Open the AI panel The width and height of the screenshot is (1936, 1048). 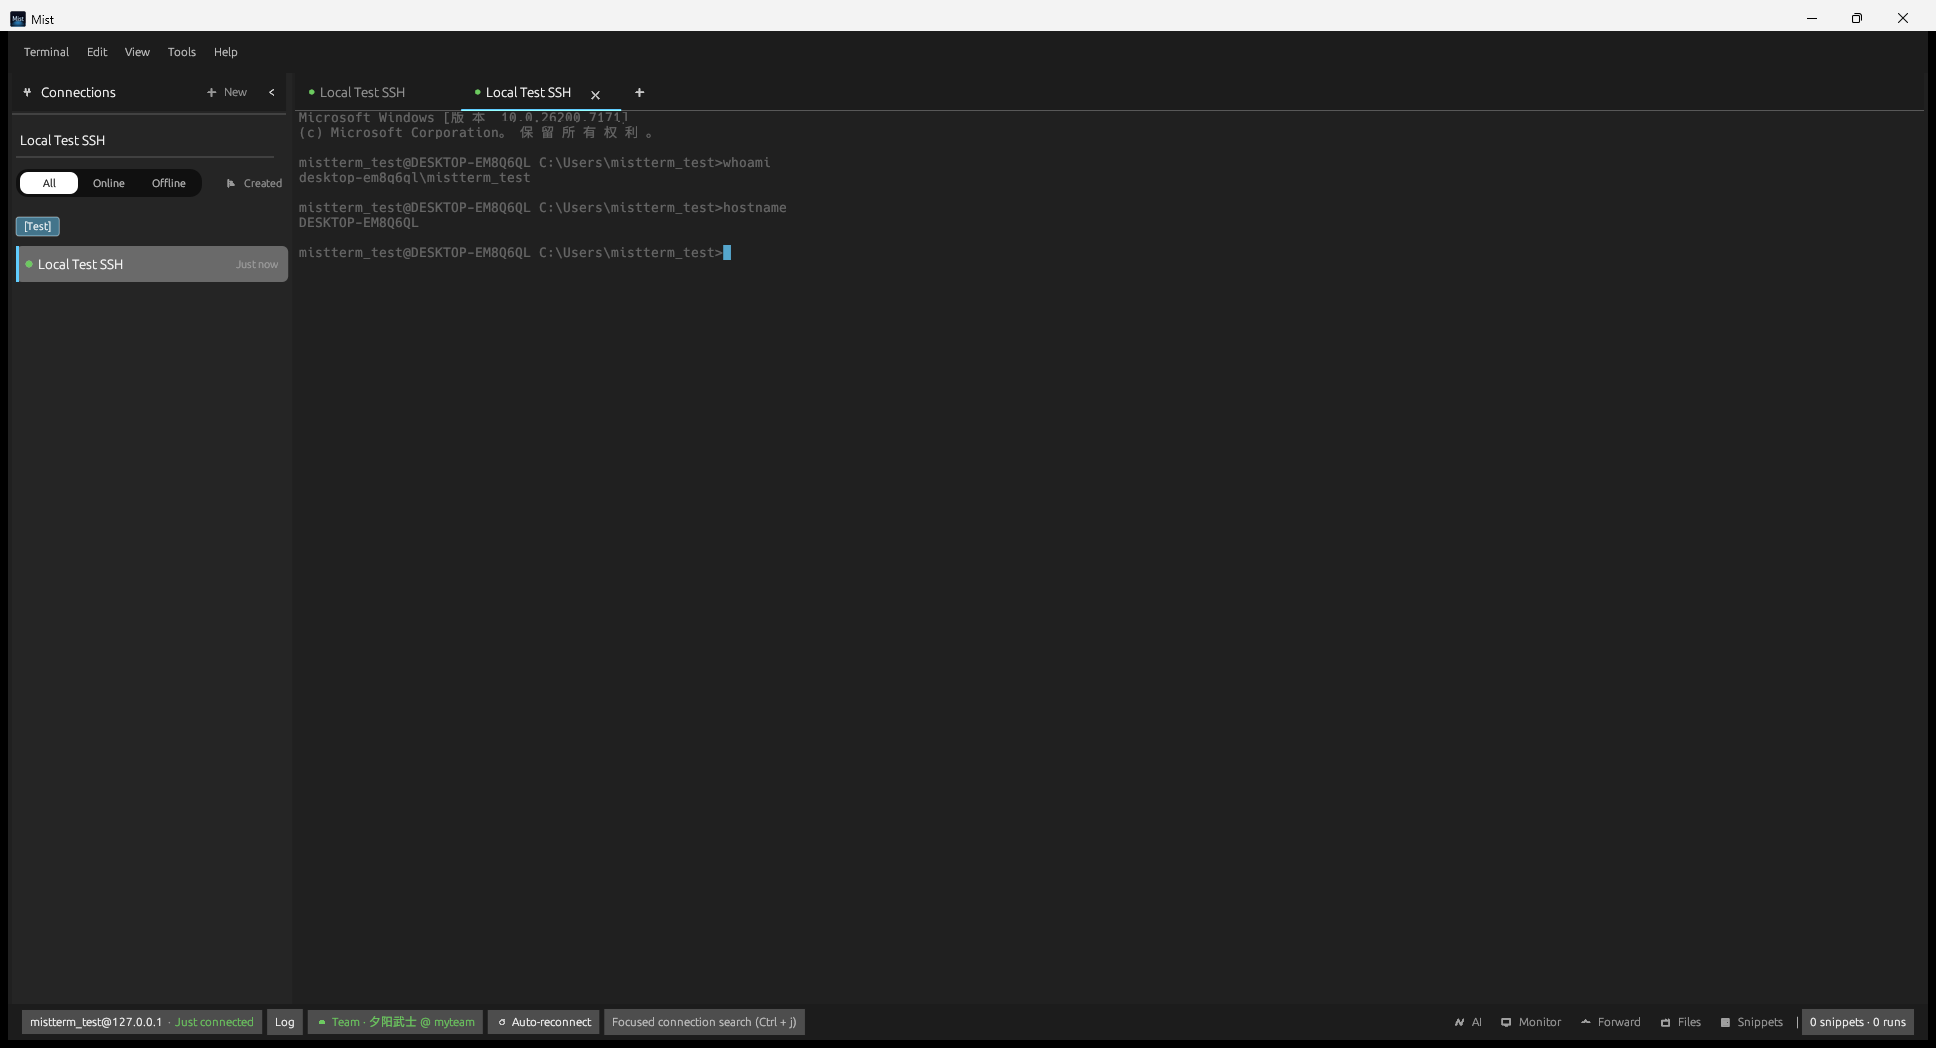(1468, 1022)
